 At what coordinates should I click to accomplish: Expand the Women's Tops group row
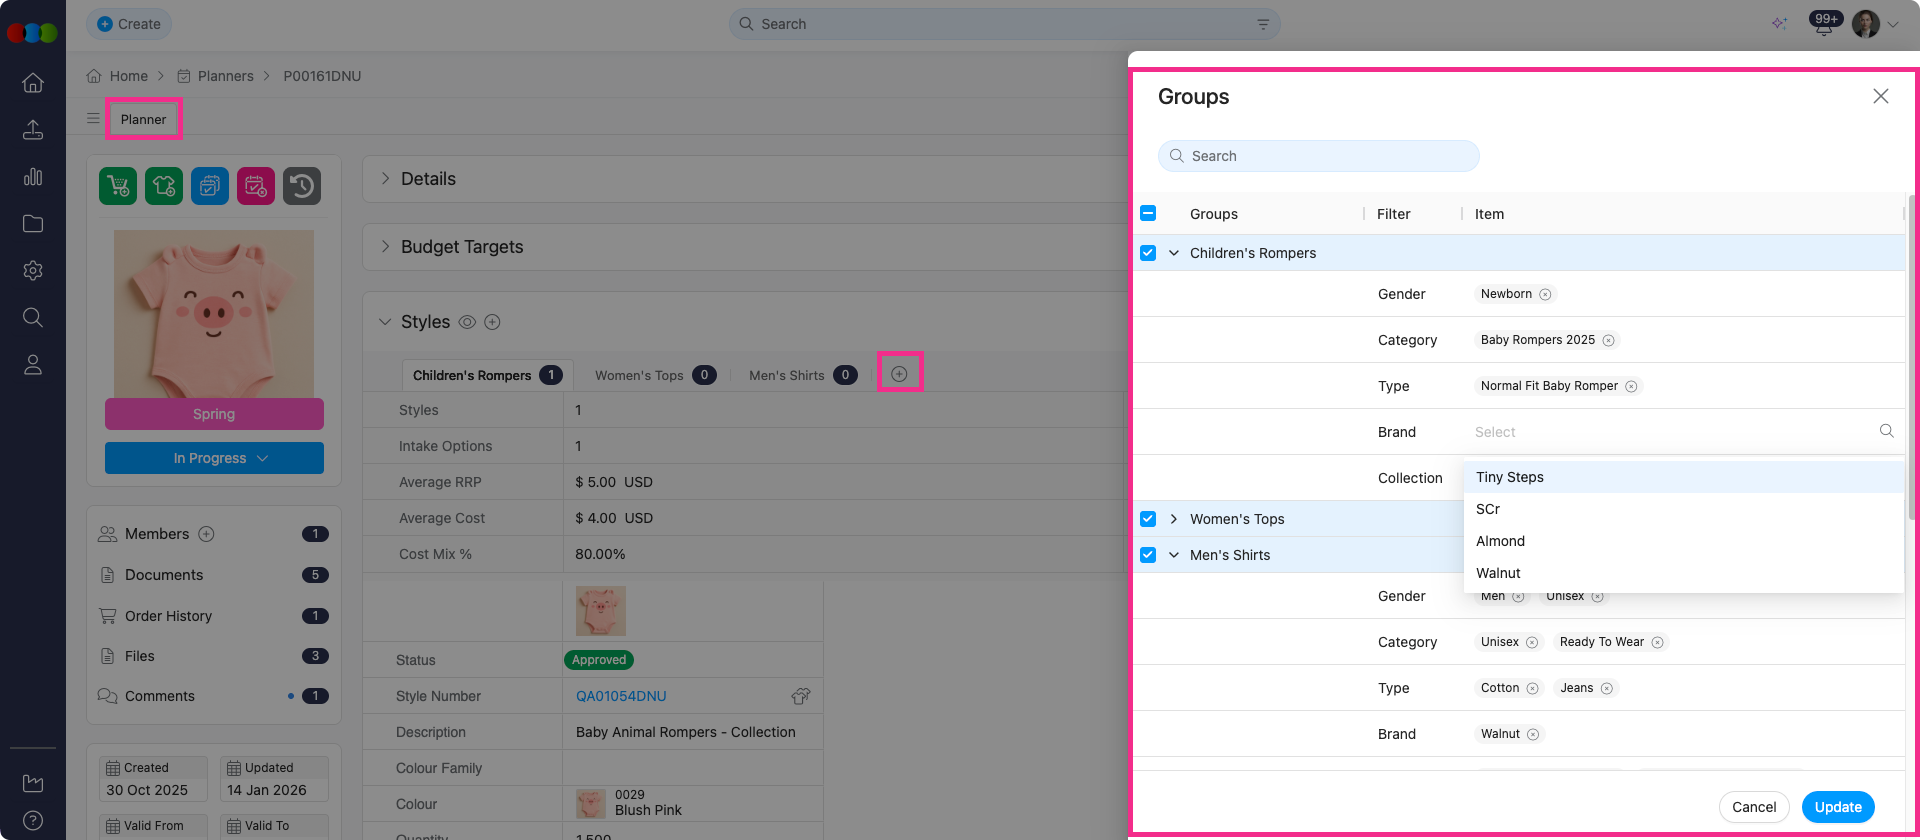pos(1174,519)
